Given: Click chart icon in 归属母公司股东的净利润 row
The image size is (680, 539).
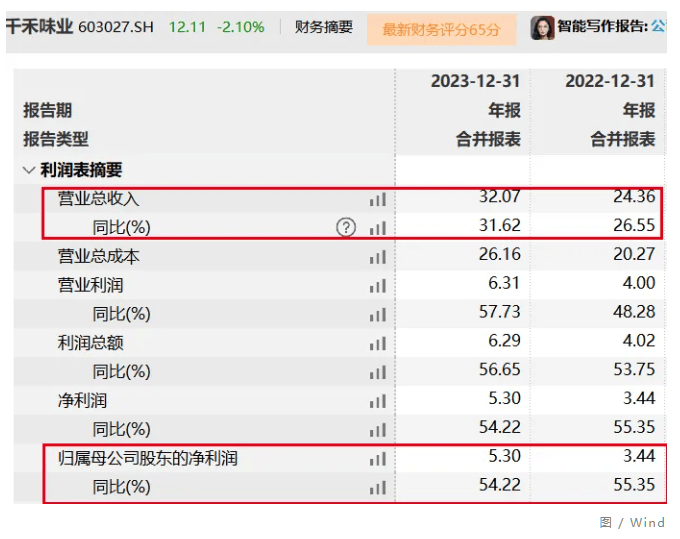Looking at the screenshot, I should click(x=378, y=459).
